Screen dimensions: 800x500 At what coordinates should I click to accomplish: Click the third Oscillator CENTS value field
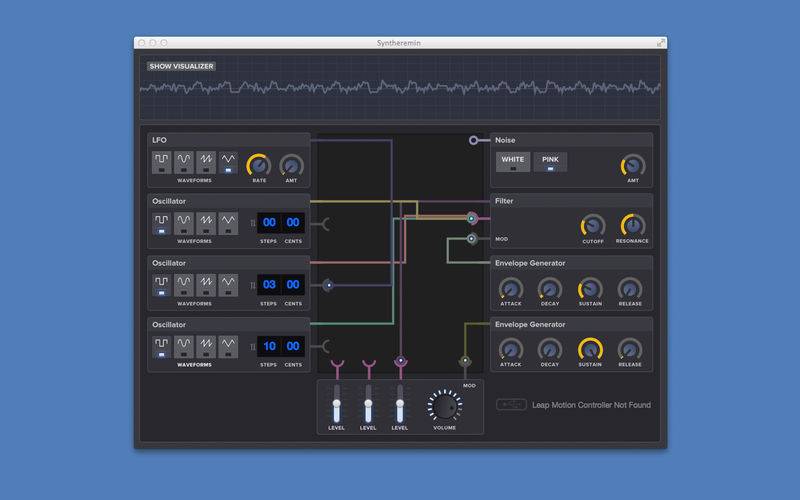point(293,347)
